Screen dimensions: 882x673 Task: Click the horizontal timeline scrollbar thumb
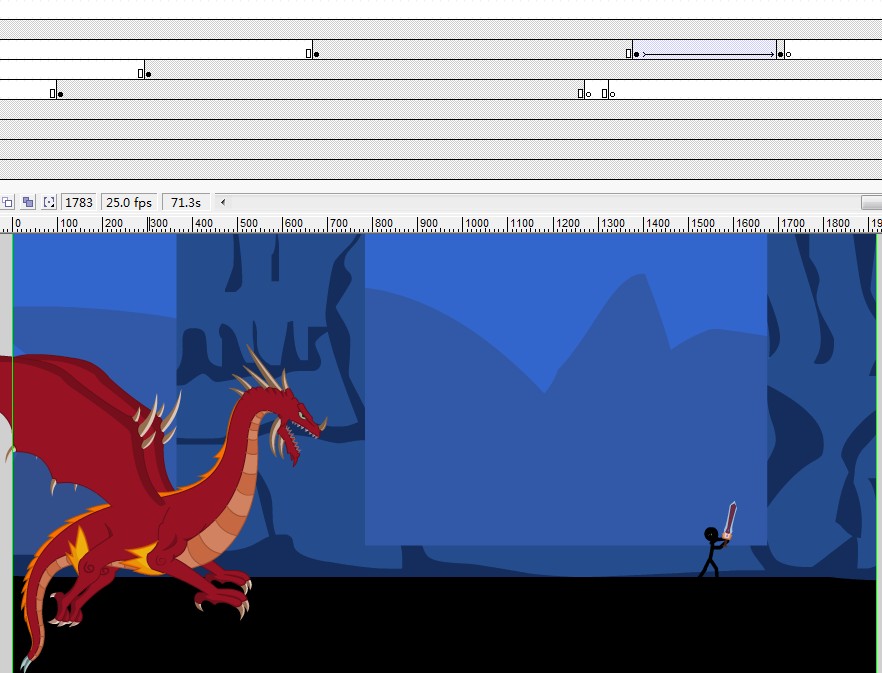pyautogui.click(x=870, y=202)
